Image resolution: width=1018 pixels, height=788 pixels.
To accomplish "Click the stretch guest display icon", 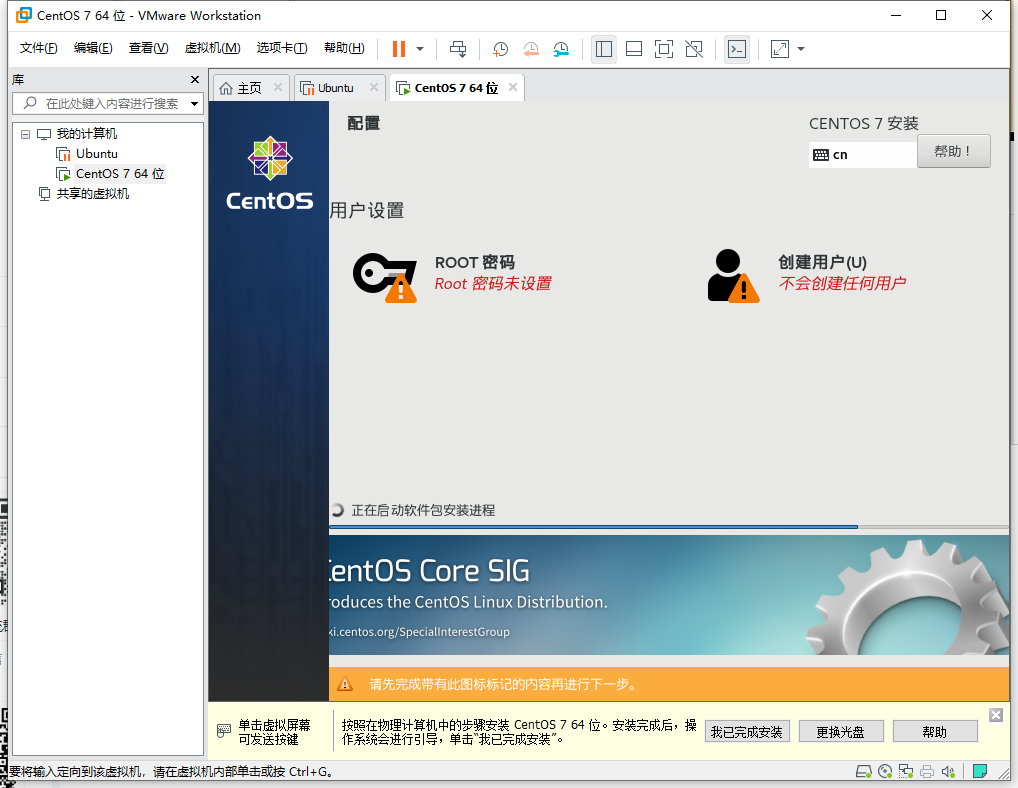I will 780,49.
